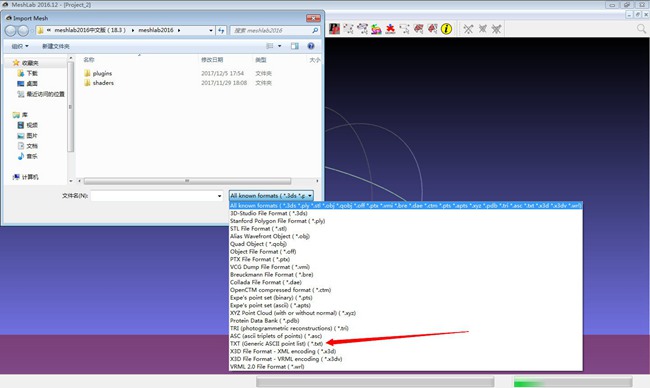This screenshot has height=388, width=650.
Task: Choose Quad Object (*.qobj)
Action: (406, 244)
